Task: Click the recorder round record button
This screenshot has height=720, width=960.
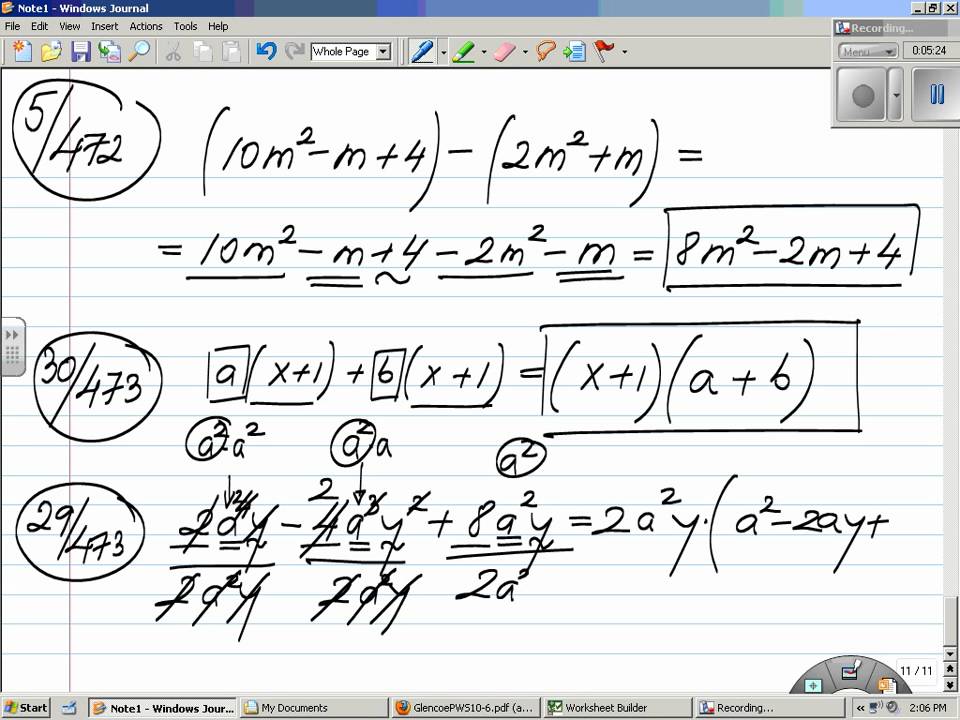Action: point(862,95)
